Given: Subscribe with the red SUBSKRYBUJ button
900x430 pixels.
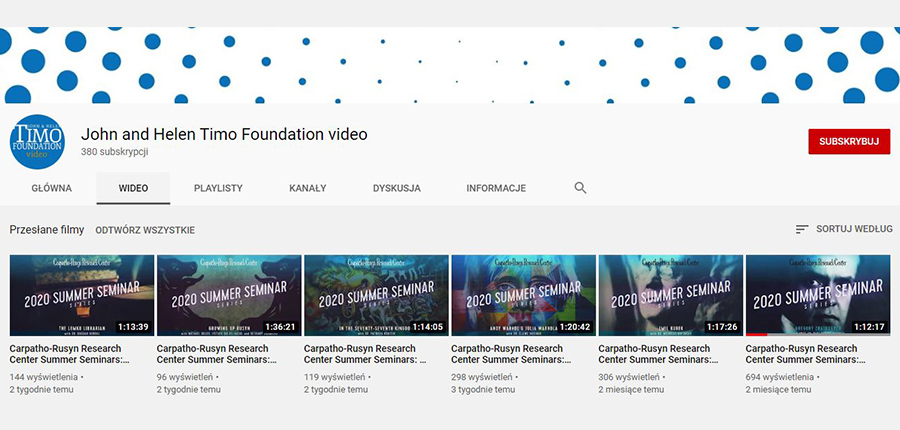Looking at the screenshot, I should click(x=849, y=142).
